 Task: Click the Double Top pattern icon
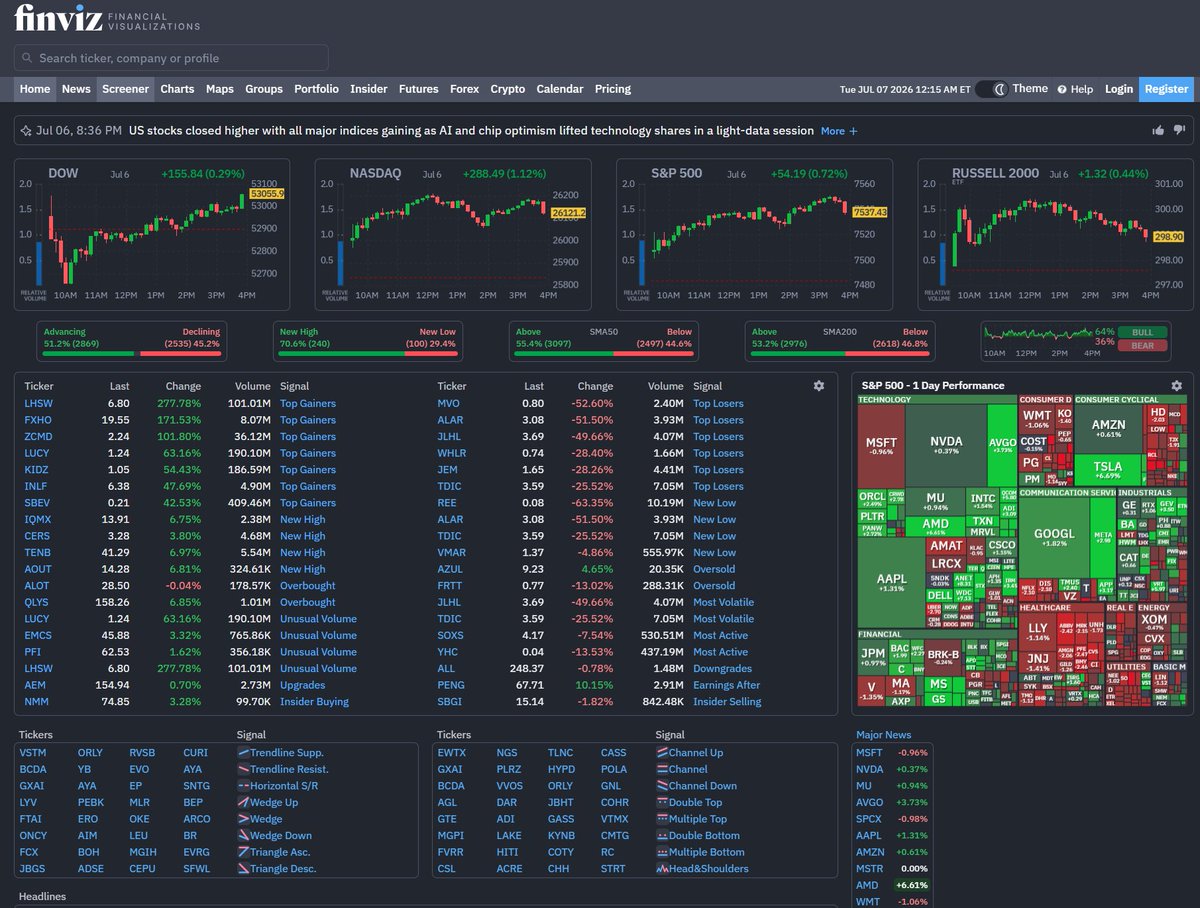pyautogui.click(x=662, y=802)
